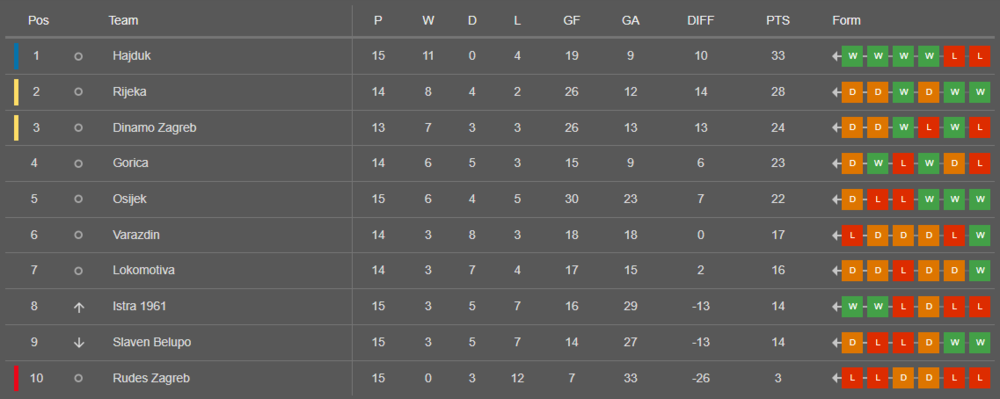Click the red marker beside position 10
This screenshot has width=1000, height=399.
pyautogui.click(x=17, y=378)
